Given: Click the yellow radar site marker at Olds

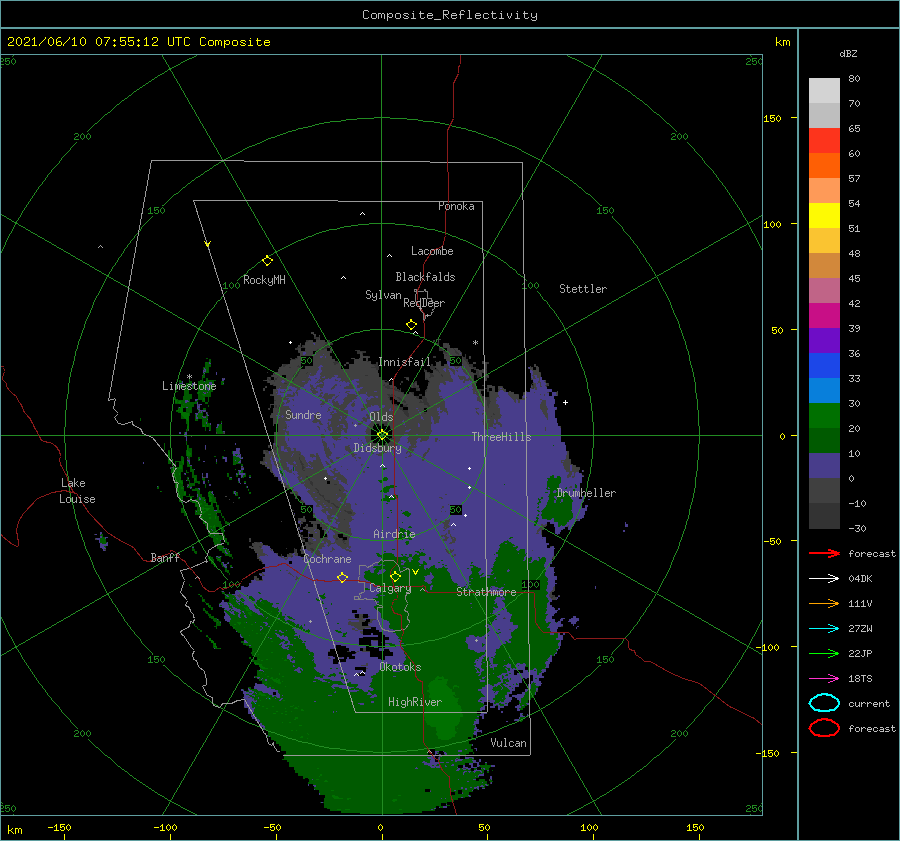Looking at the screenshot, I should (x=382, y=435).
